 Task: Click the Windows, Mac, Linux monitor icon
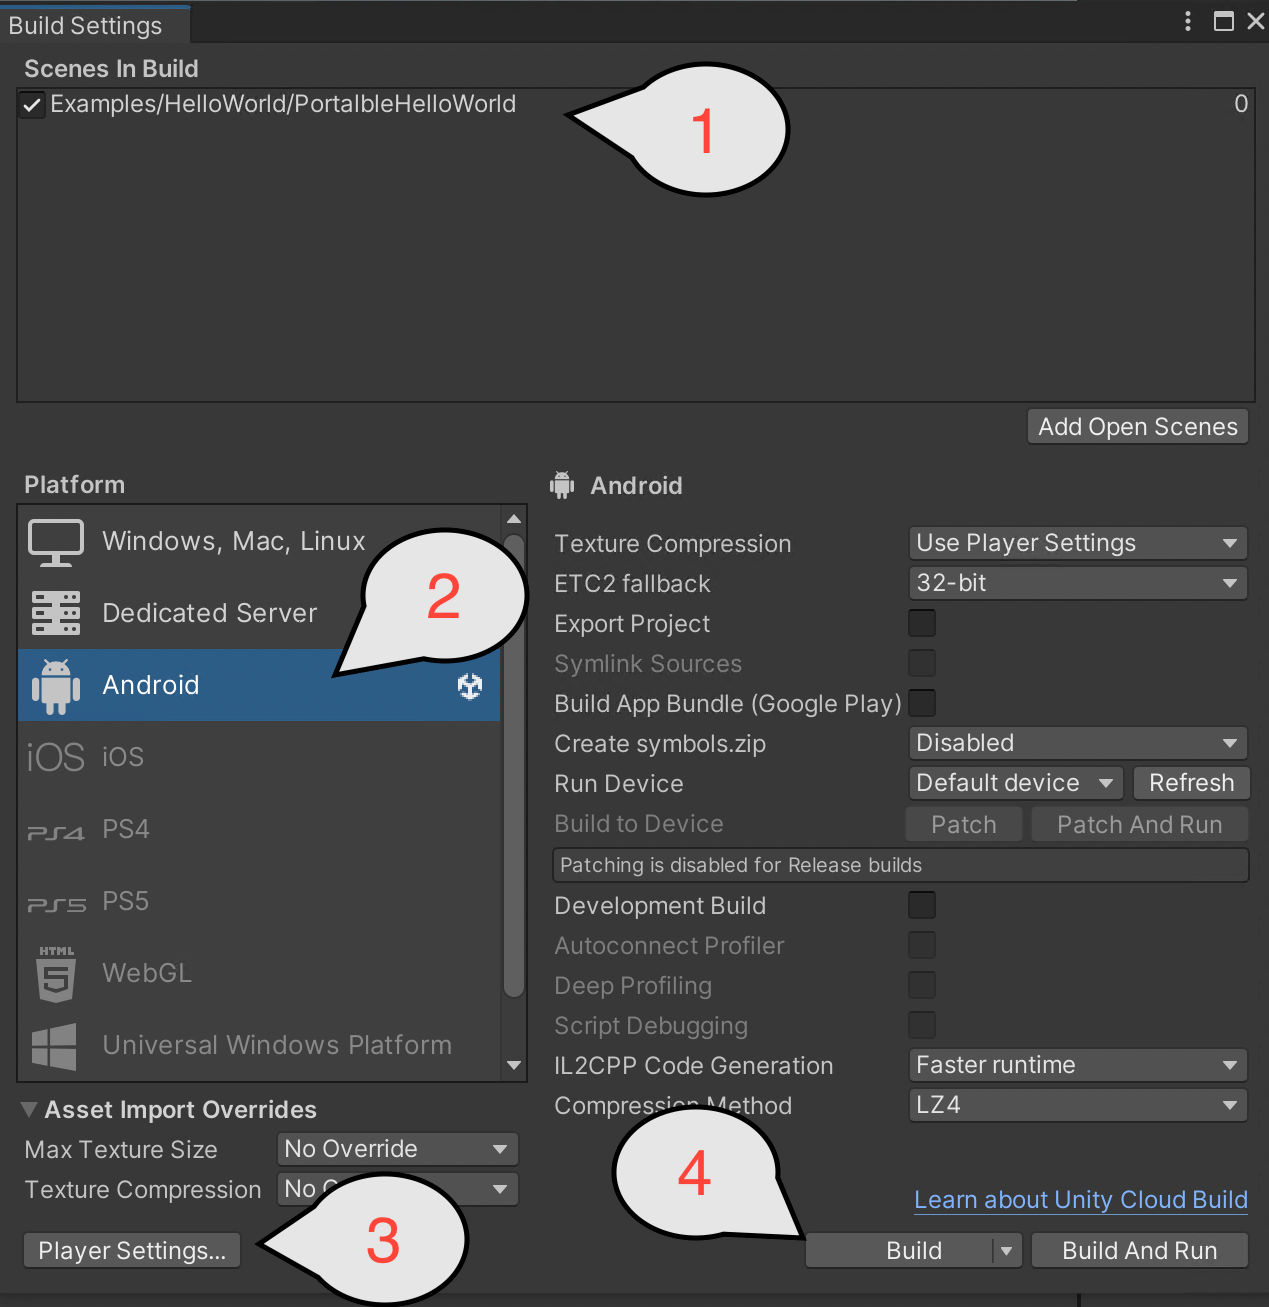click(x=56, y=542)
